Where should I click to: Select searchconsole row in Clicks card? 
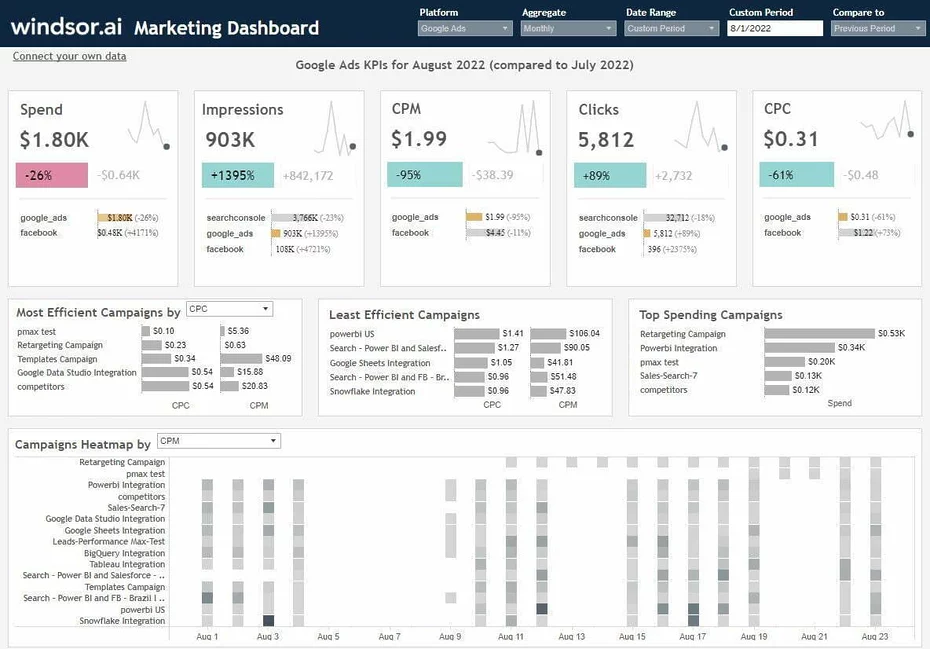[x=648, y=218]
